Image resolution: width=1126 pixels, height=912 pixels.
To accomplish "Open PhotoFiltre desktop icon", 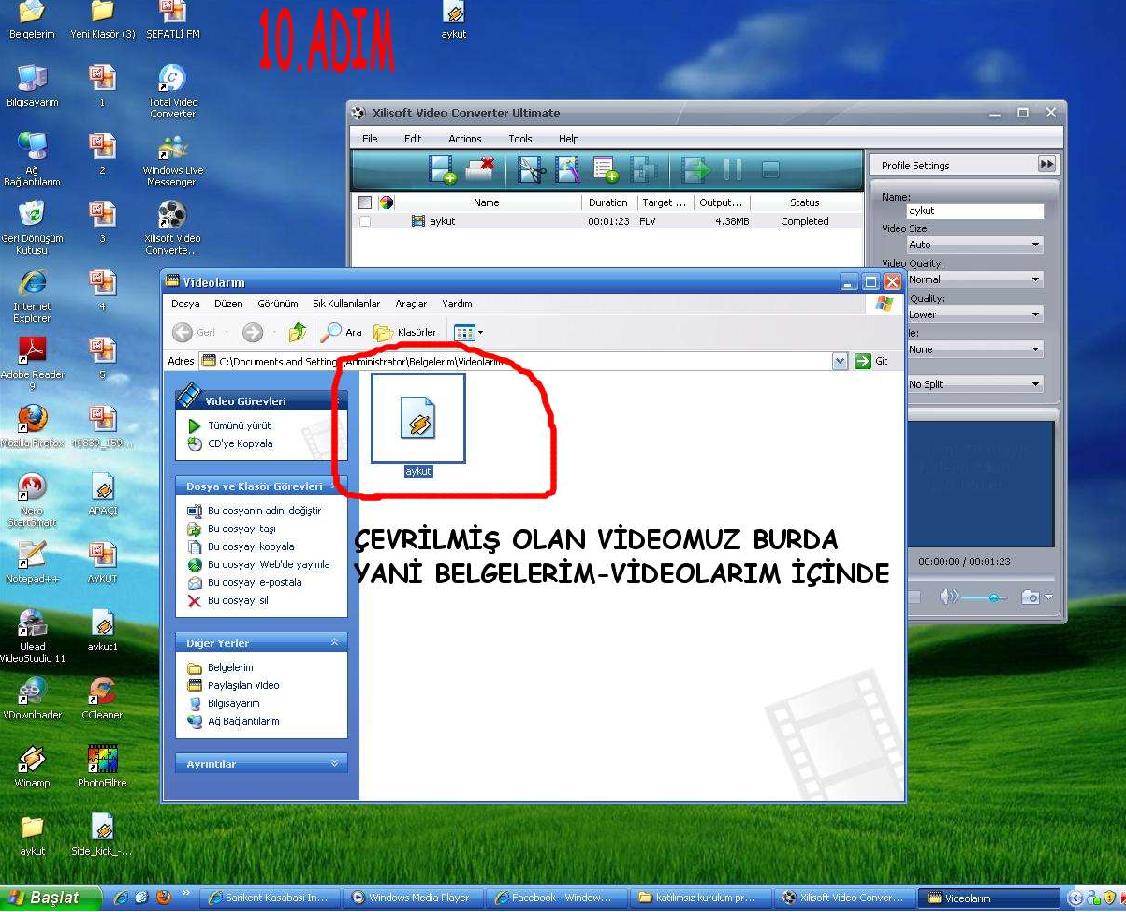I will point(102,766).
